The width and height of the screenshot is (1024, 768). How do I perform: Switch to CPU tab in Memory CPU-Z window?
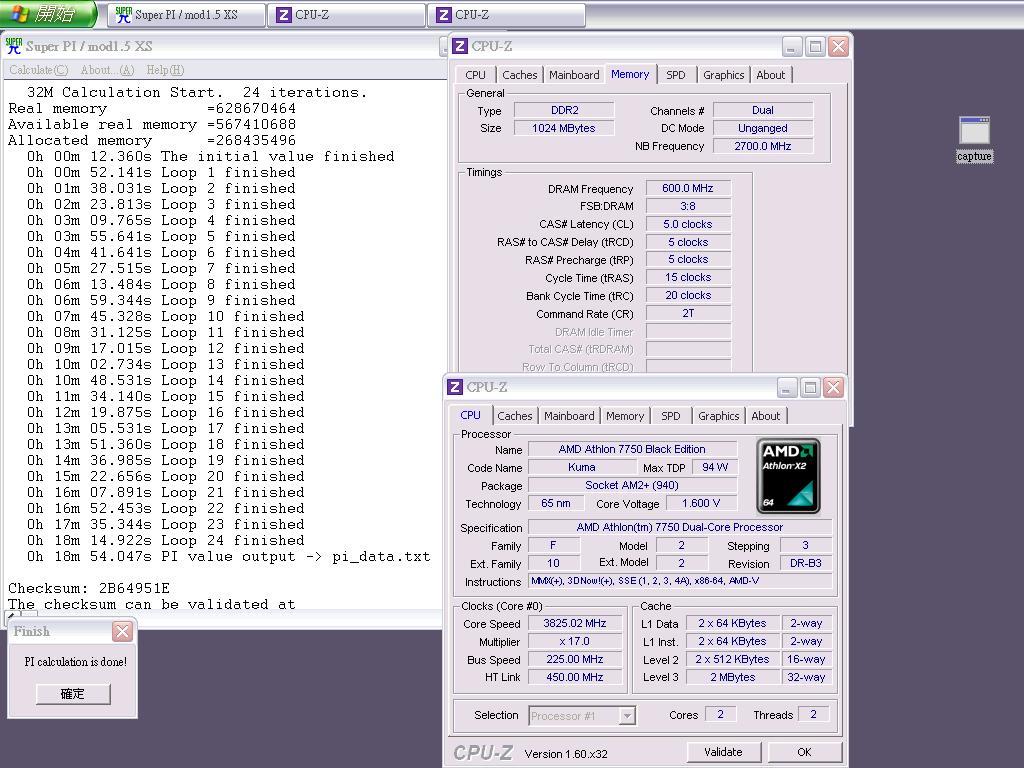coord(475,75)
